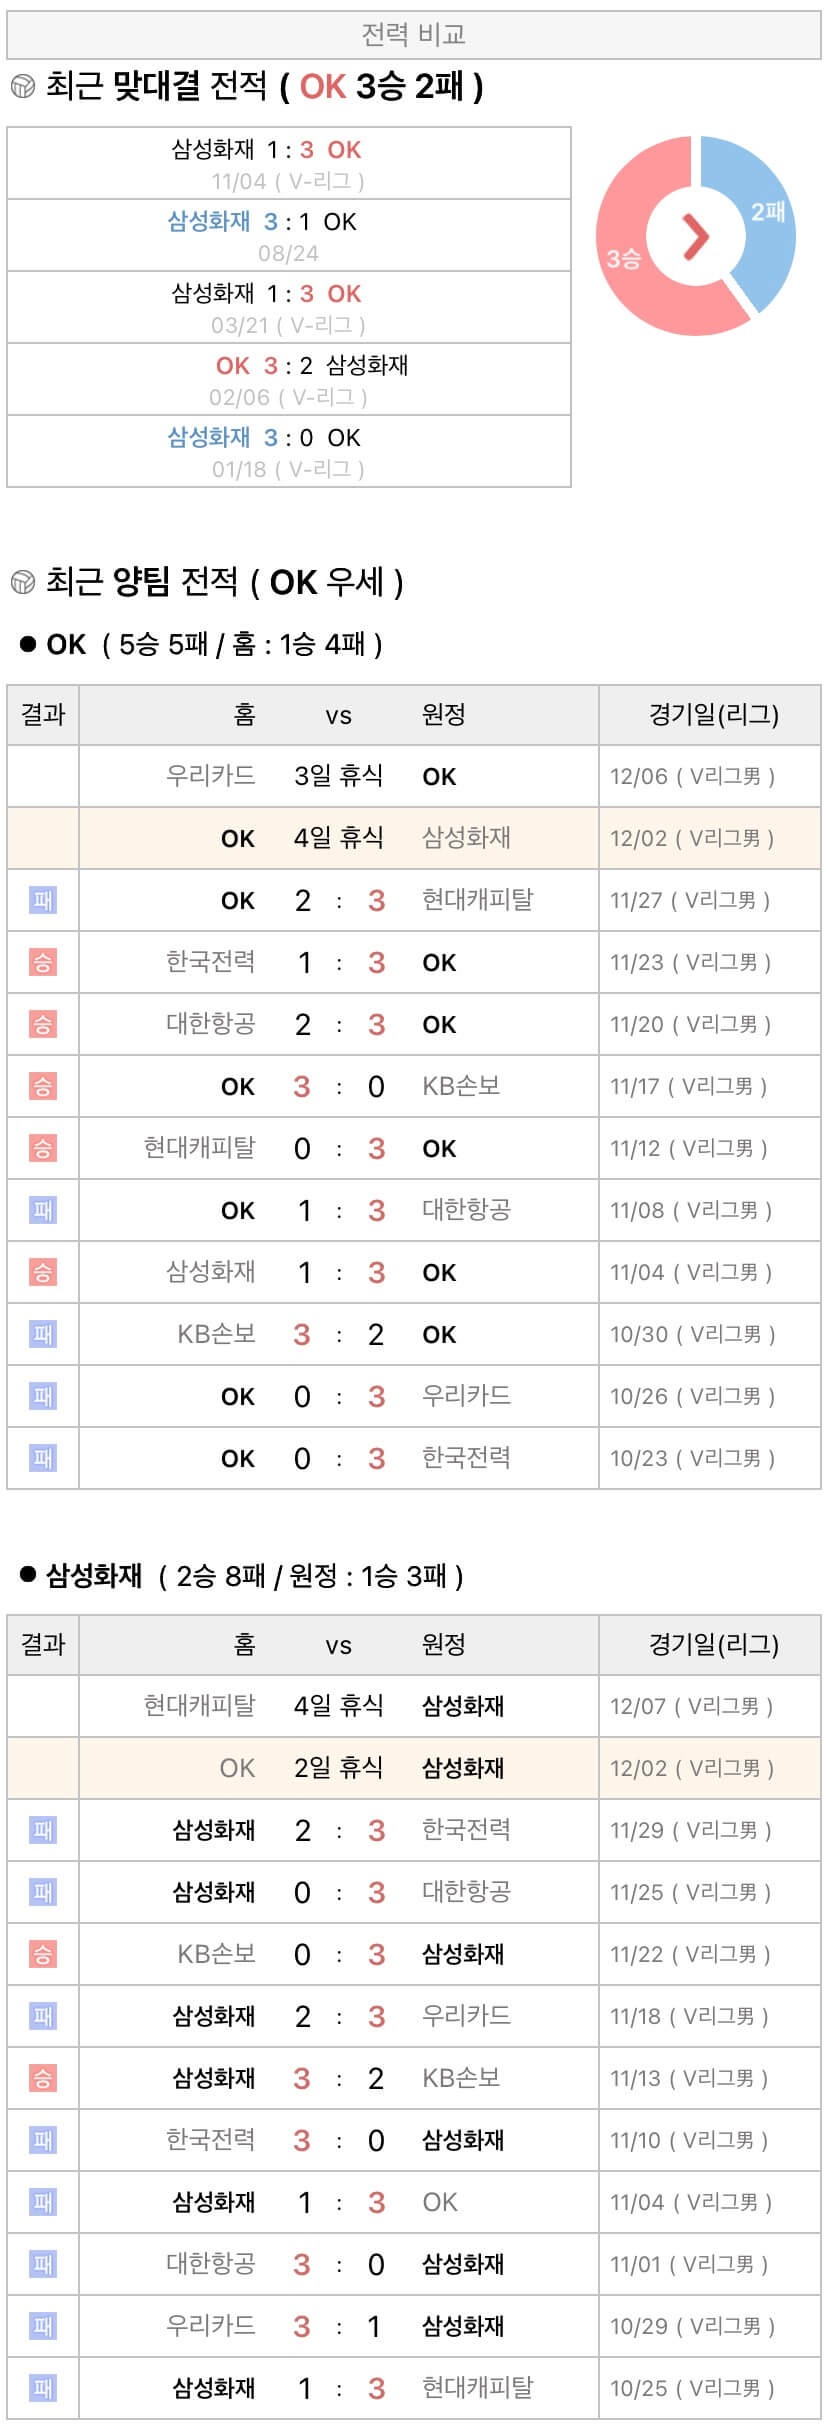828x2434 pixels.
Task: Click the volleyball icon beside 최근 맞대결 전적
Action: coord(22,87)
